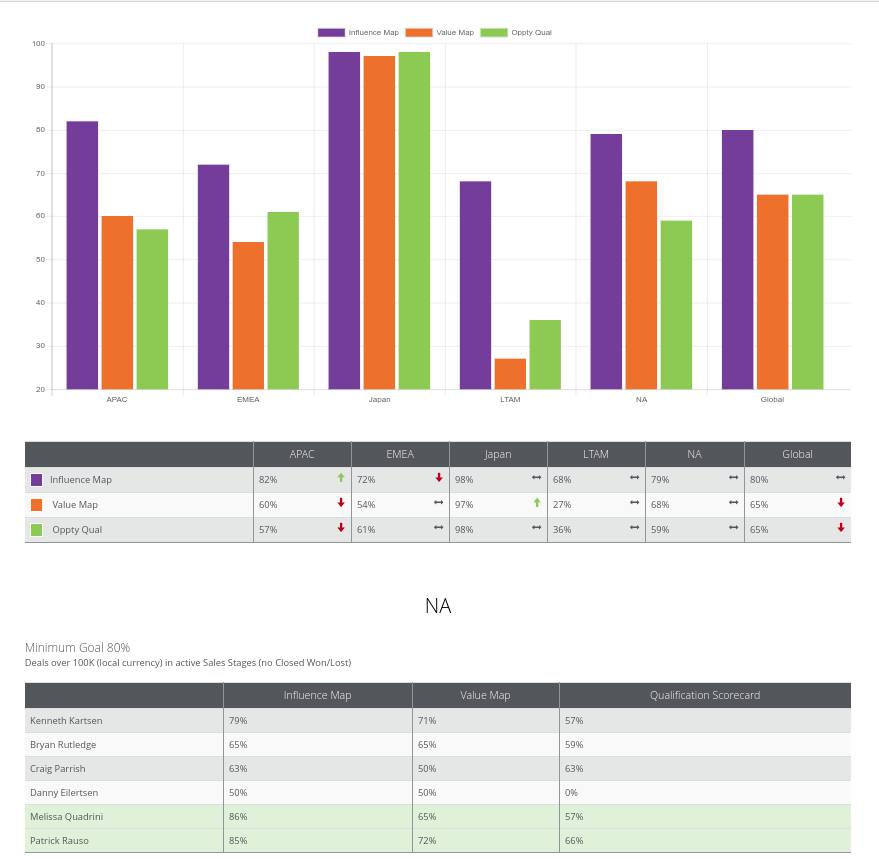
Task: Toggle Oppty Qual series in chart legend
Action: click(516, 33)
